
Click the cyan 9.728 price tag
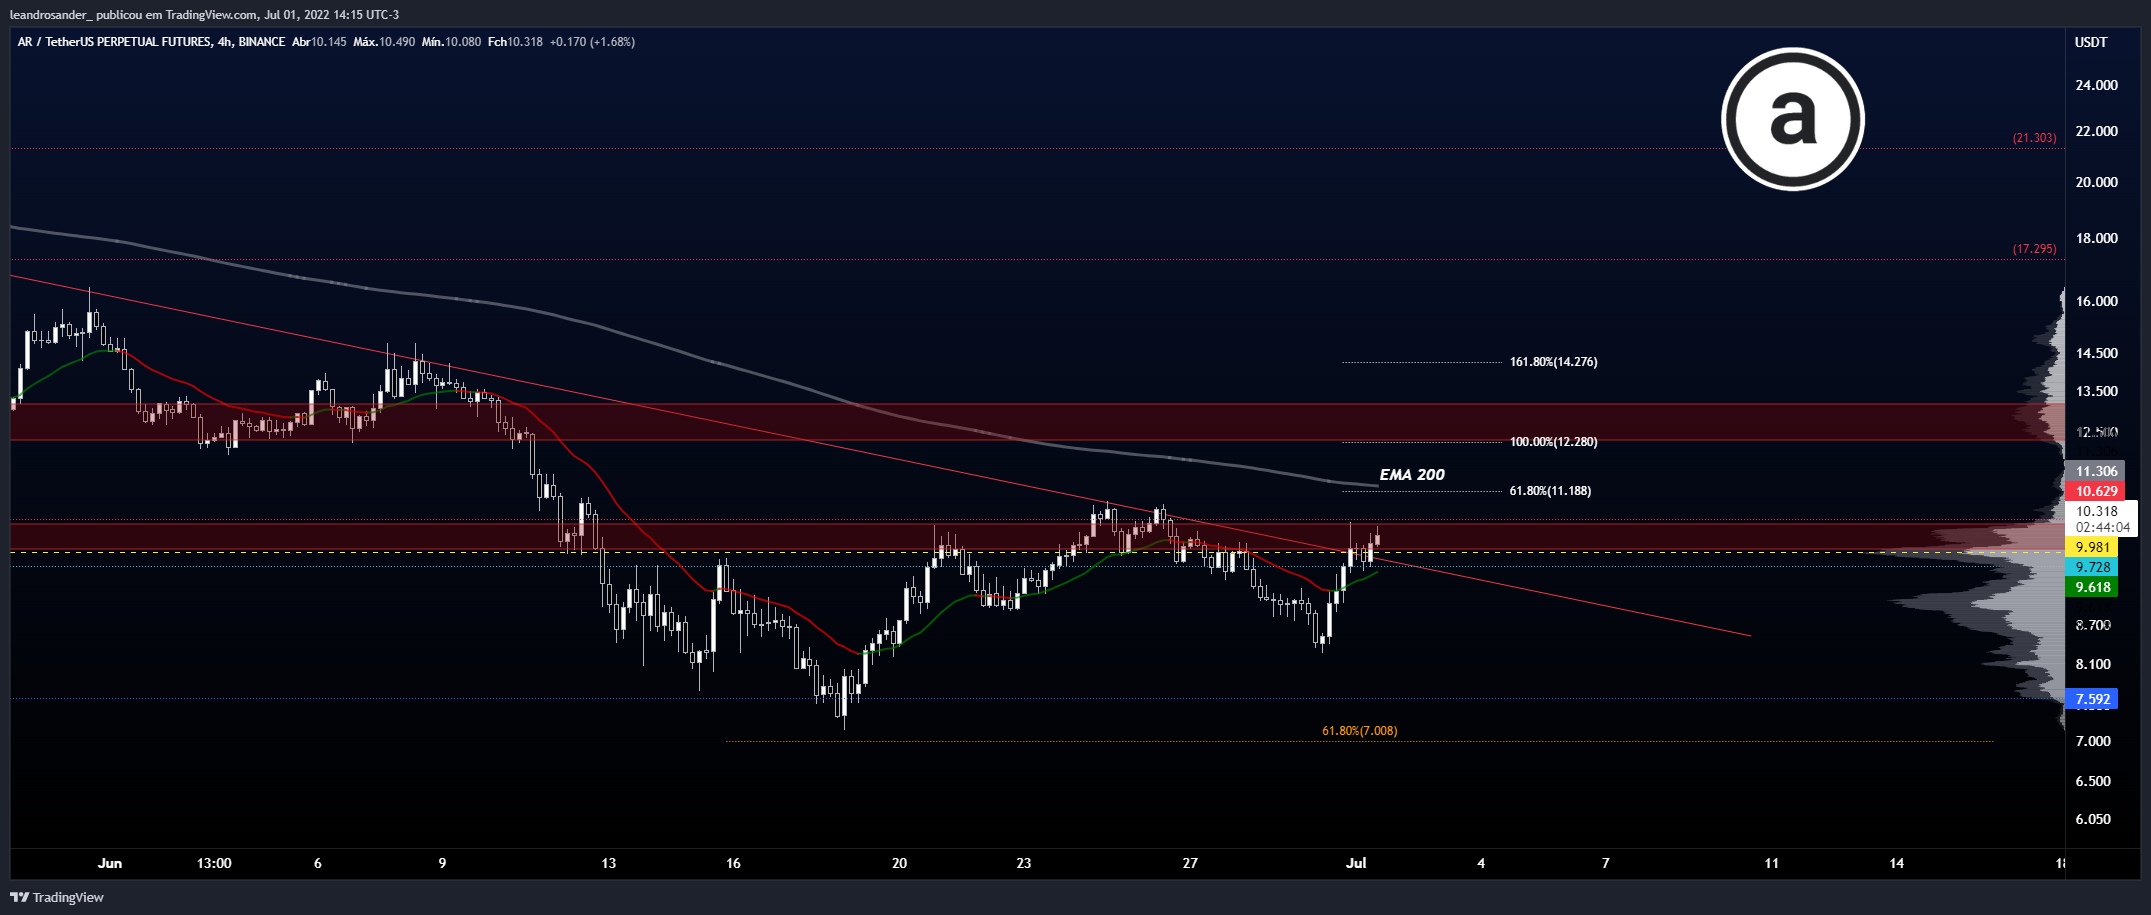coord(2092,567)
